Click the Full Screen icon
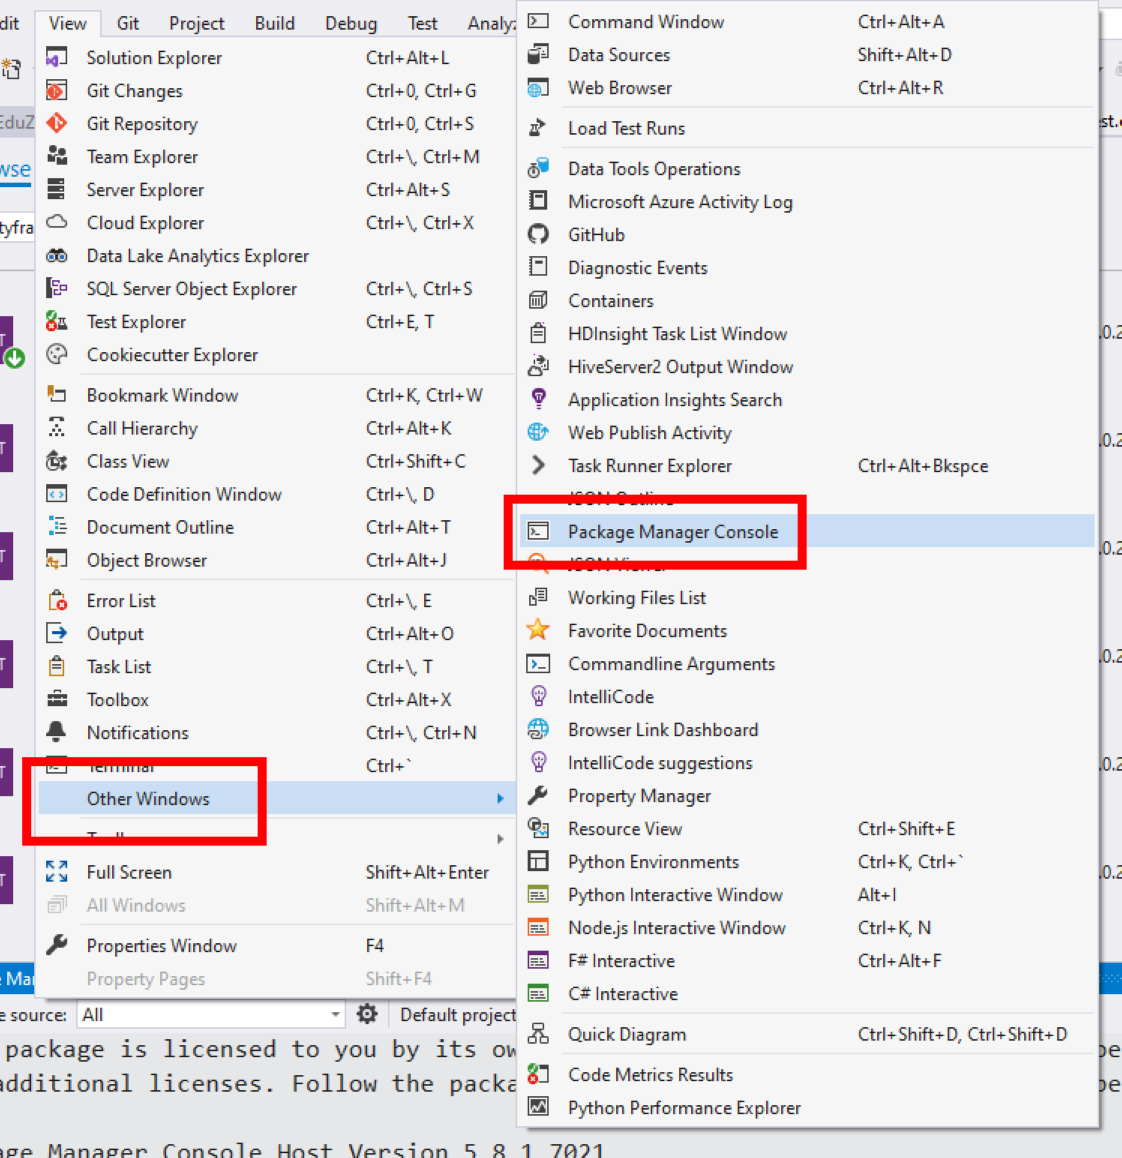Viewport: 1122px width, 1158px height. point(57,871)
